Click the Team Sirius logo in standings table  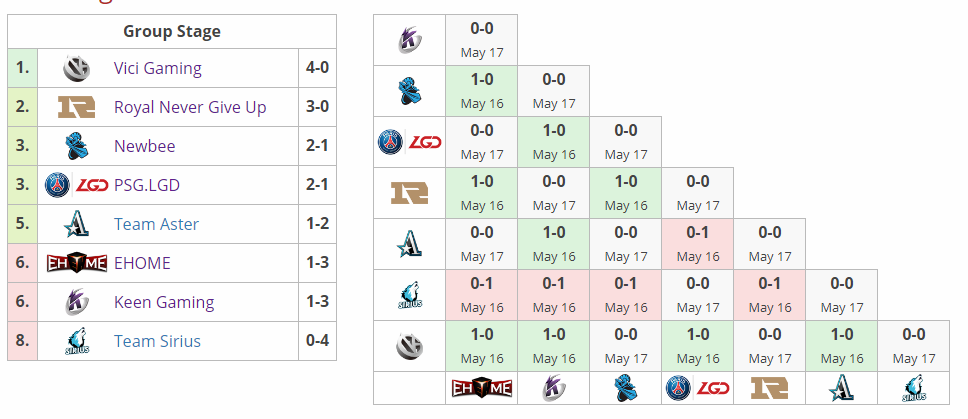click(77, 341)
